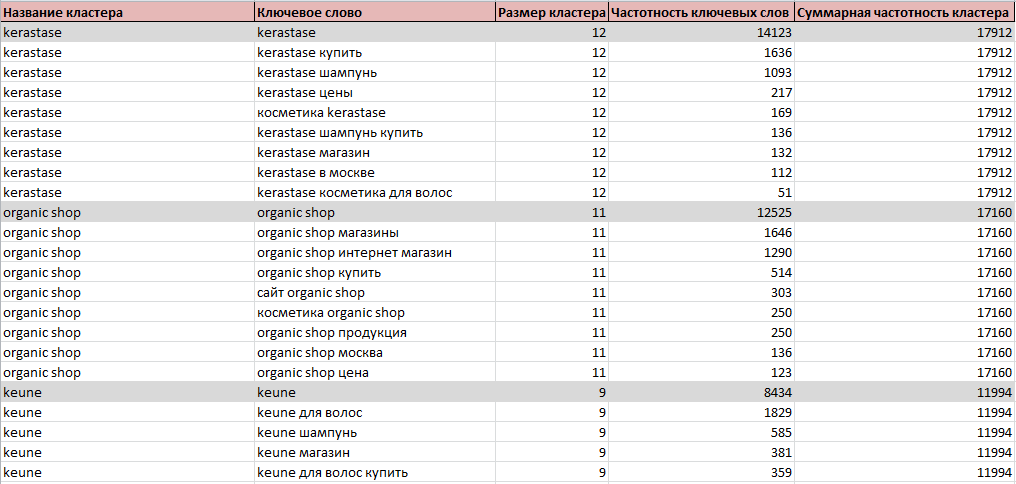The width and height of the screenshot is (1016, 484).
Task: Click the cell with frequency 1829
Action: (x=701, y=413)
